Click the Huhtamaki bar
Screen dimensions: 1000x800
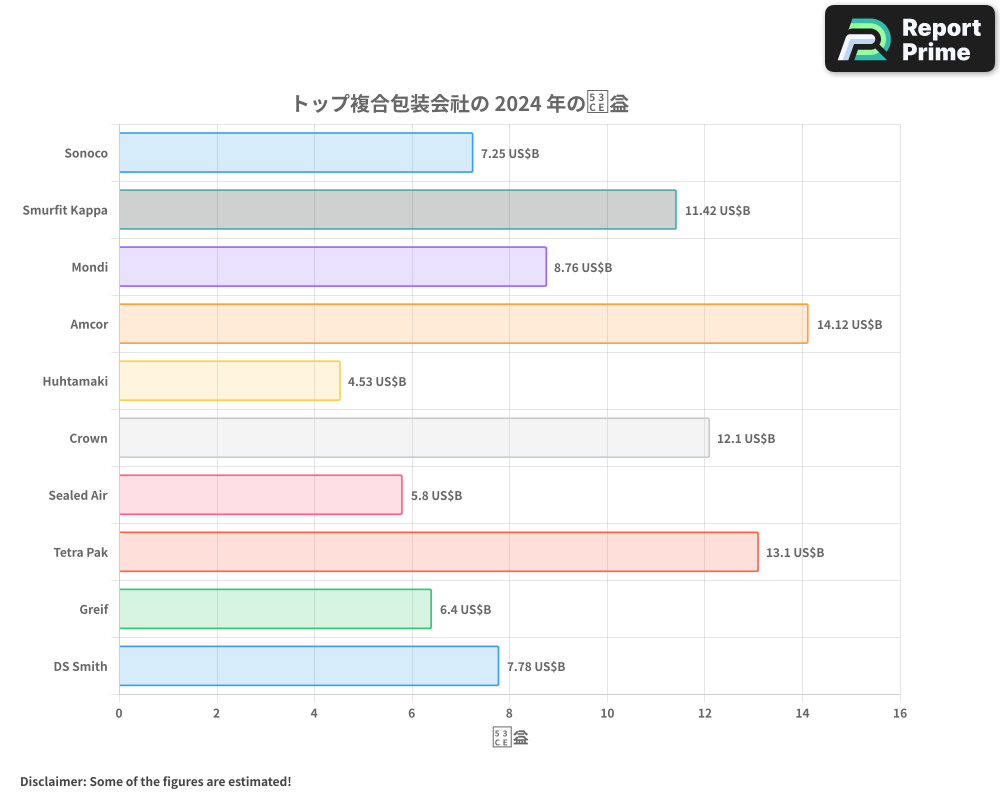click(228, 381)
